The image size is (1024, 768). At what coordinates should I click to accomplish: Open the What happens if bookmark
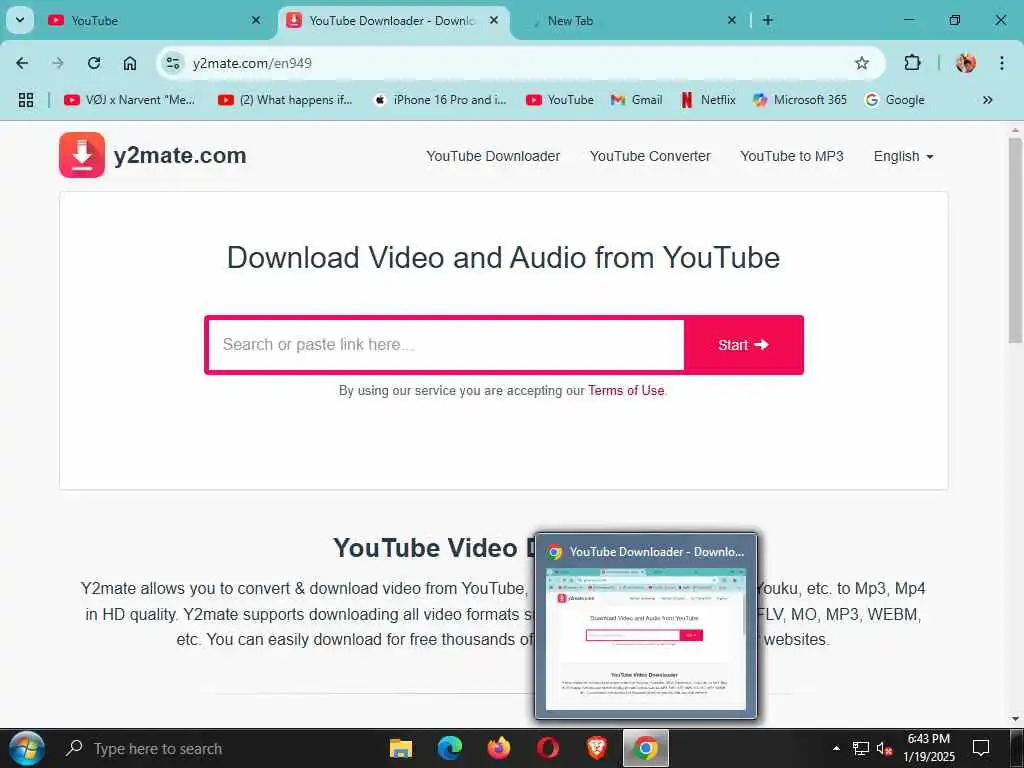point(285,100)
